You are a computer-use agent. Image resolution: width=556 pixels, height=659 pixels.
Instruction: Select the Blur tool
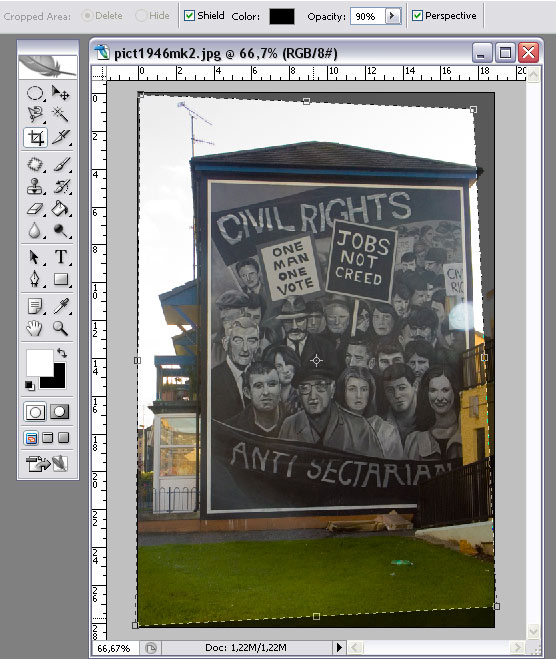(35, 230)
